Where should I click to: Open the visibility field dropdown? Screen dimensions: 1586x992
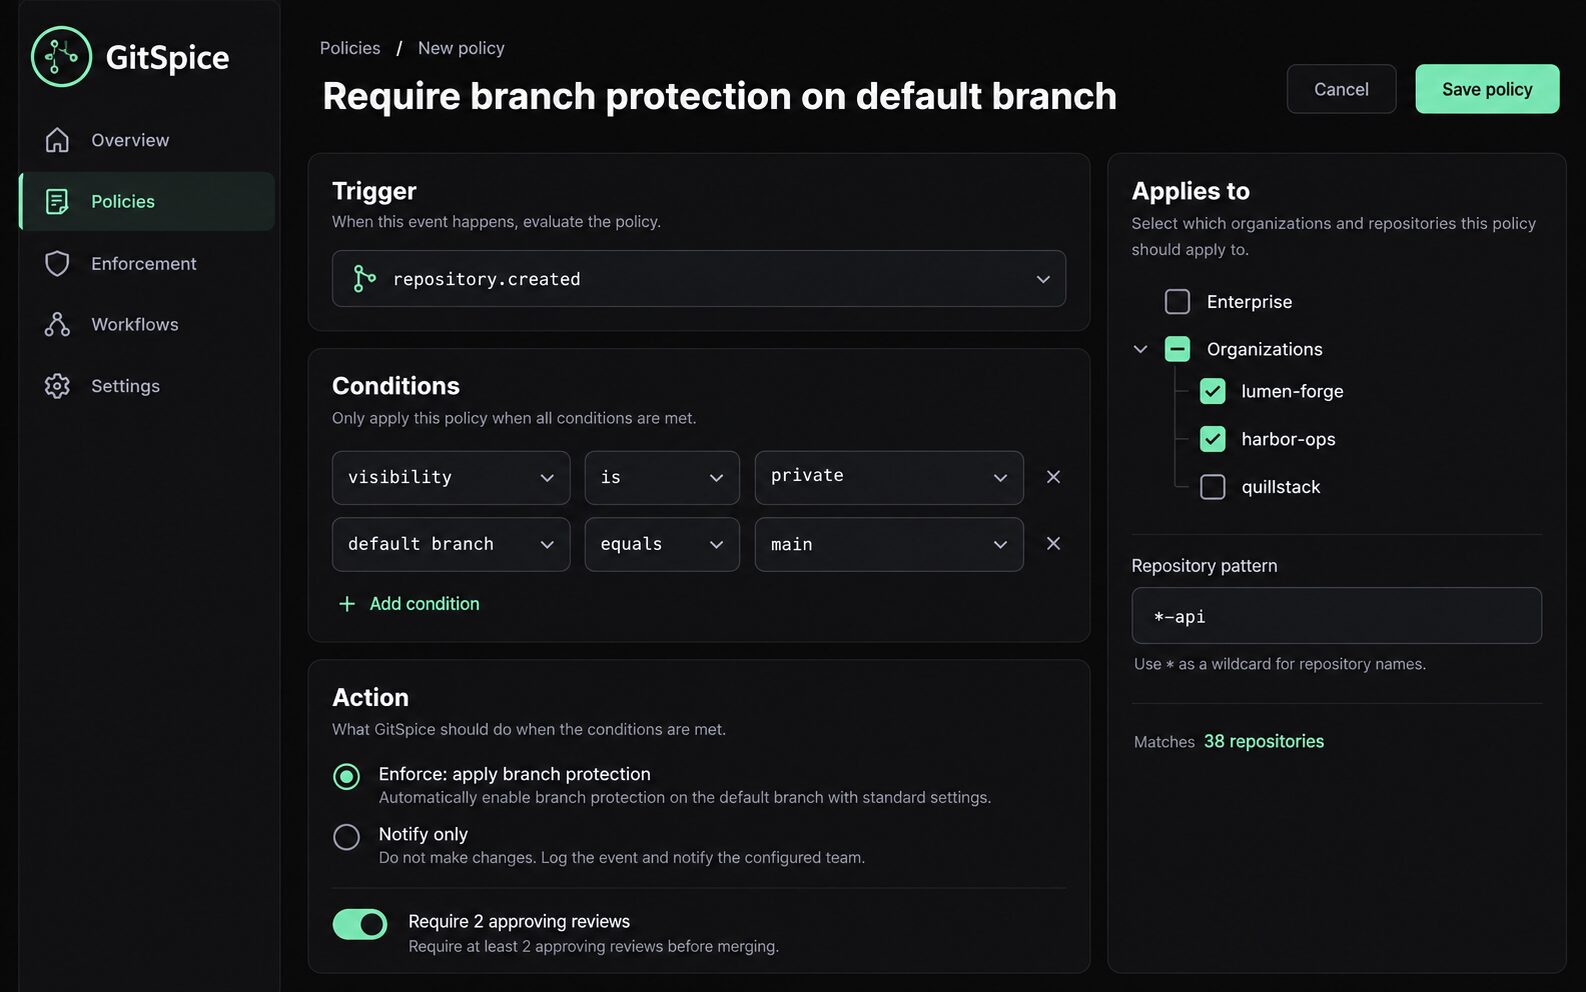451,478
